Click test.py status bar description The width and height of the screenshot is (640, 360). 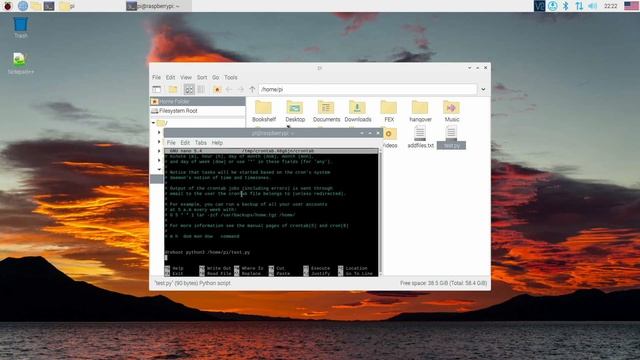point(192,283)
